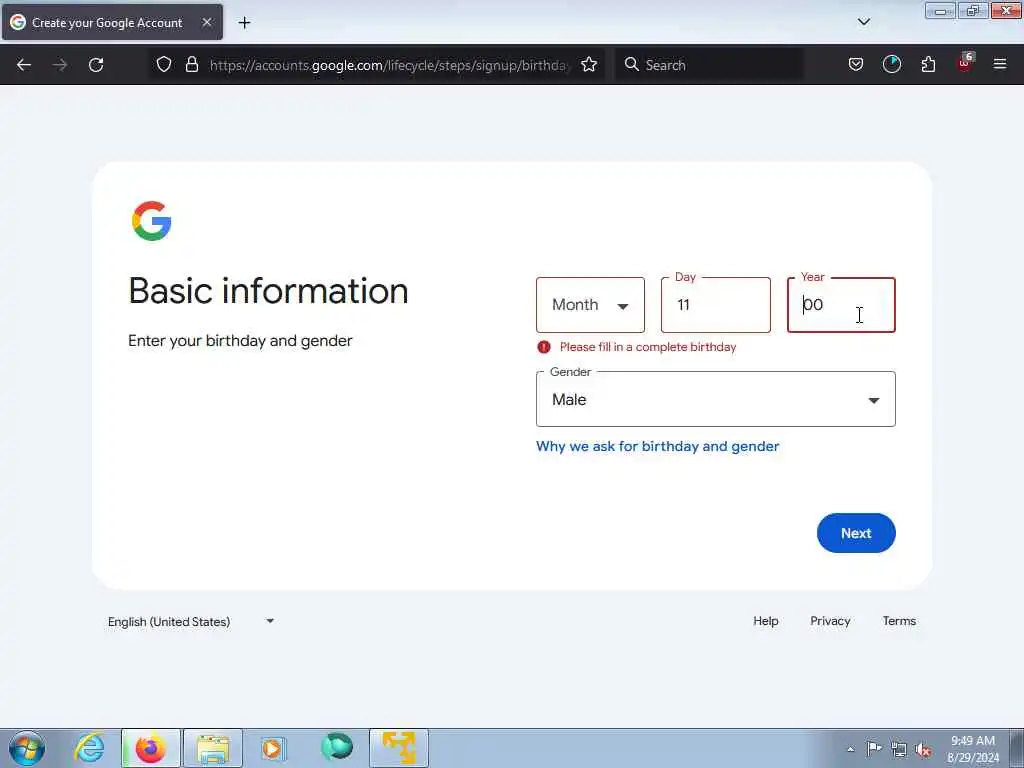1024x768 pixels.
Task: Show hidden tray icons arrow
Action: 850,749
